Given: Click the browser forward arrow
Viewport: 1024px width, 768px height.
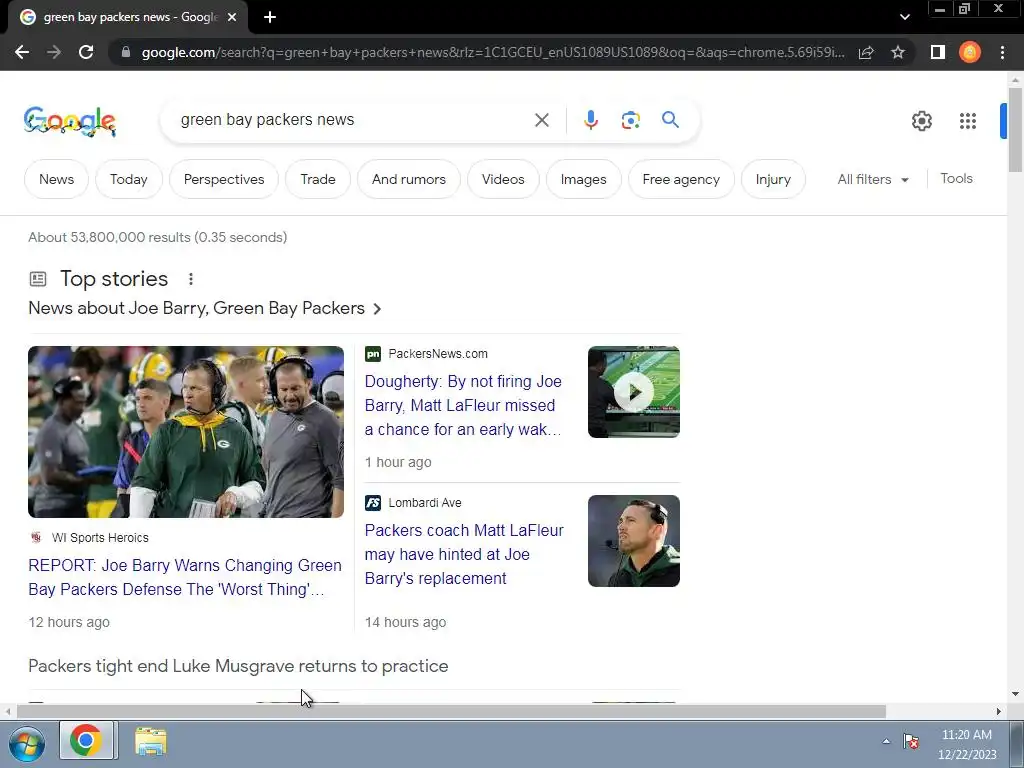Looking at the screenshot, I should pyautogui.click(x=54, y=52).
